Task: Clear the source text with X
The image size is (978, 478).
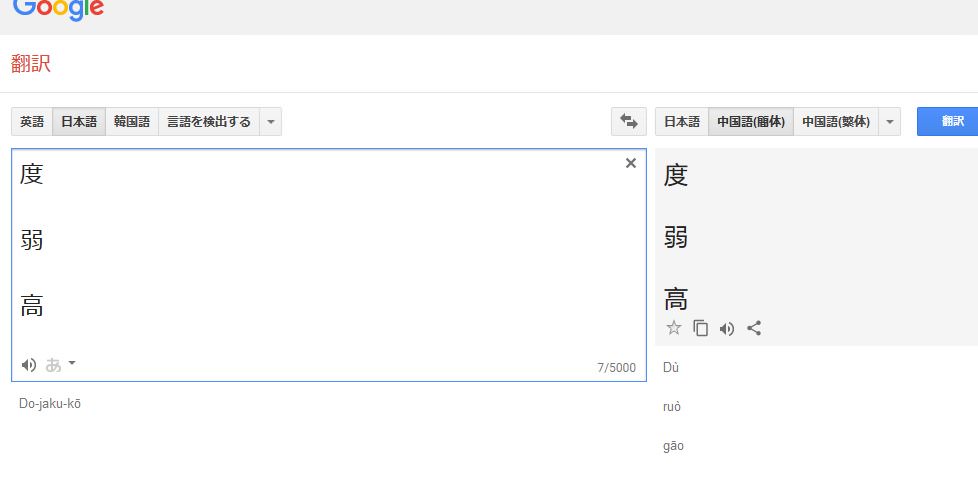Action: tap(630, 163)
